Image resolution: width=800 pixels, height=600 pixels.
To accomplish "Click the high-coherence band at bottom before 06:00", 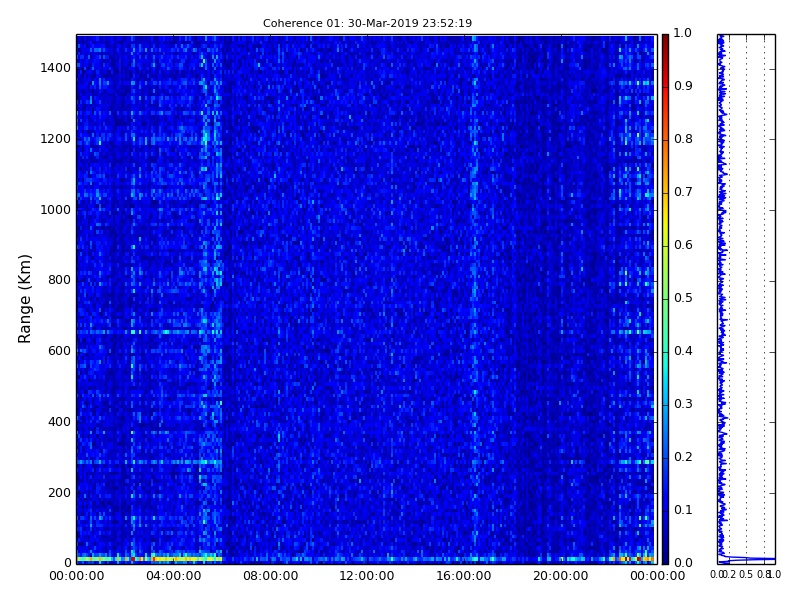I will pos(149,559).
